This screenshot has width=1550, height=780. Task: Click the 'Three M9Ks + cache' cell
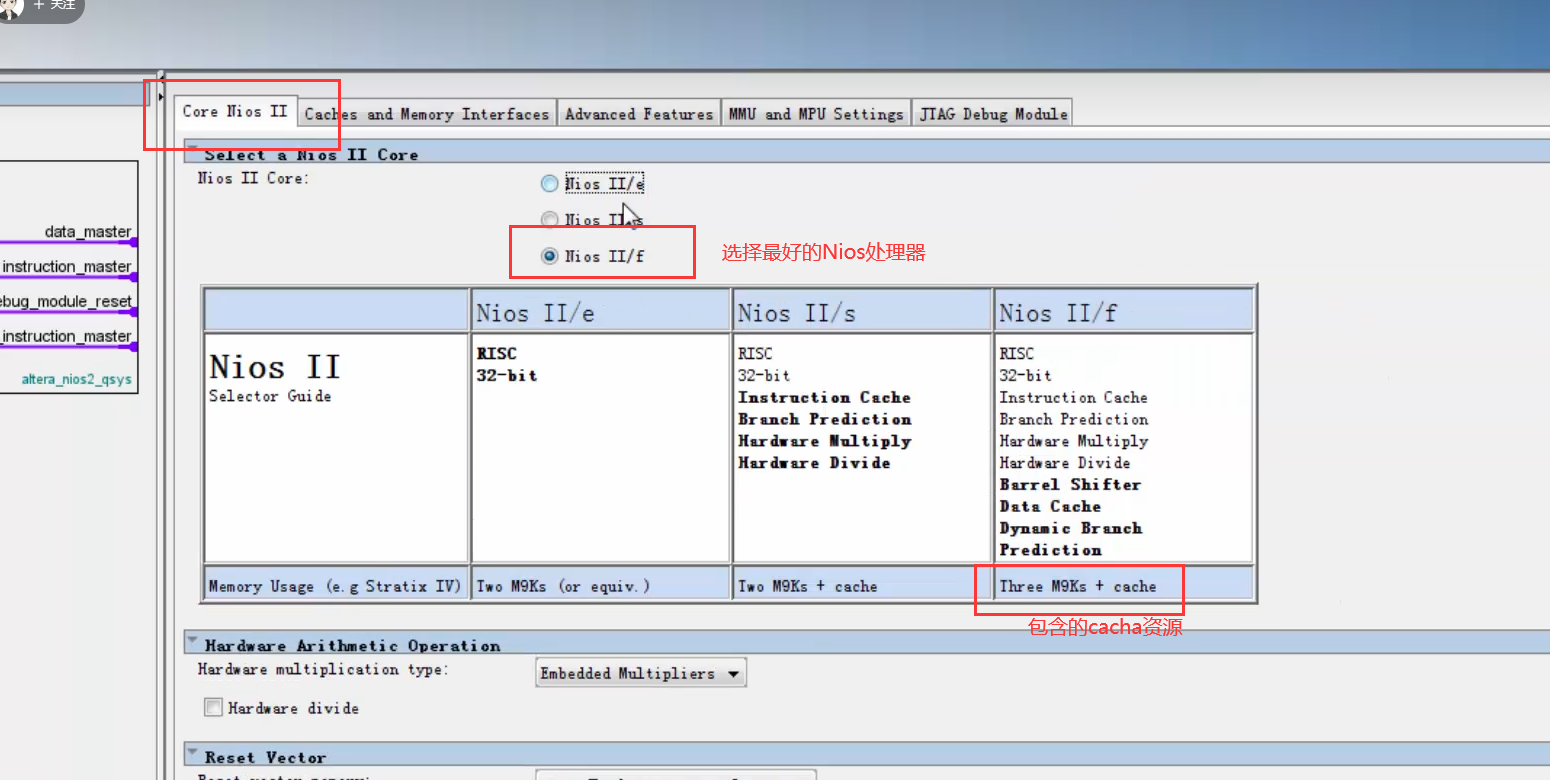click(x=1124, y=586)
